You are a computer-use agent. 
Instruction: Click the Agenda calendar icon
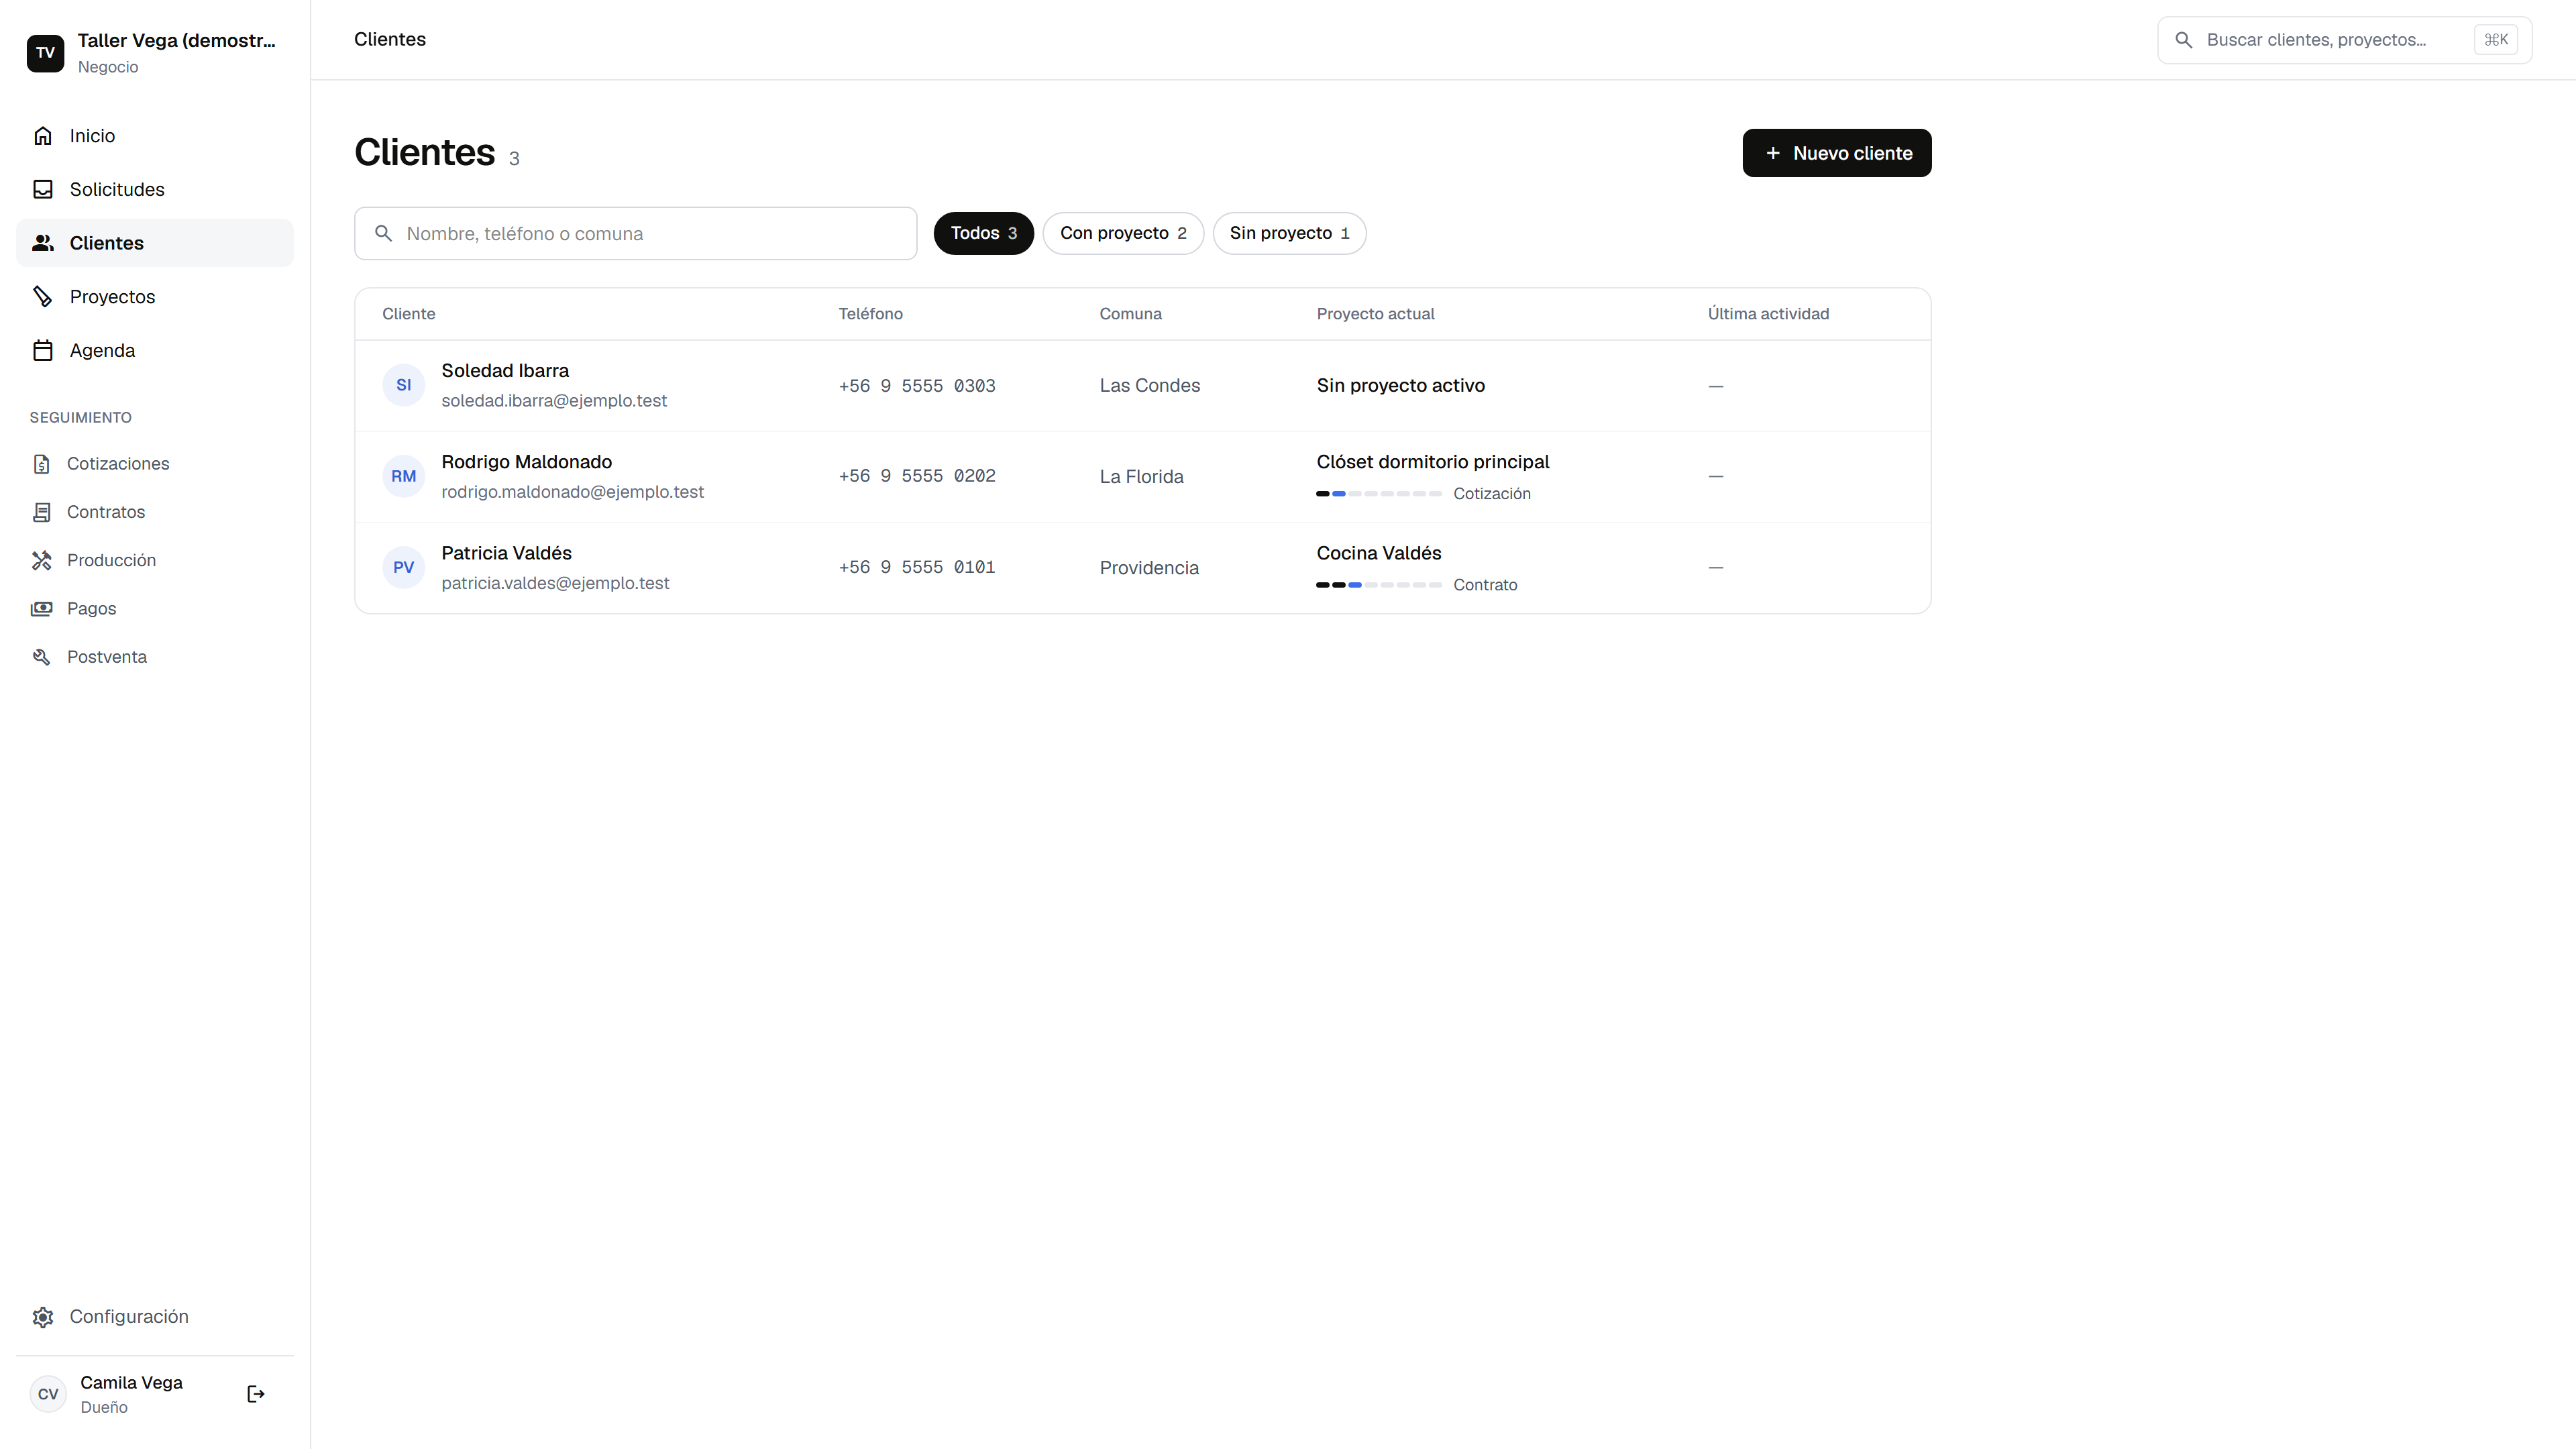click(x=43, y=351)
